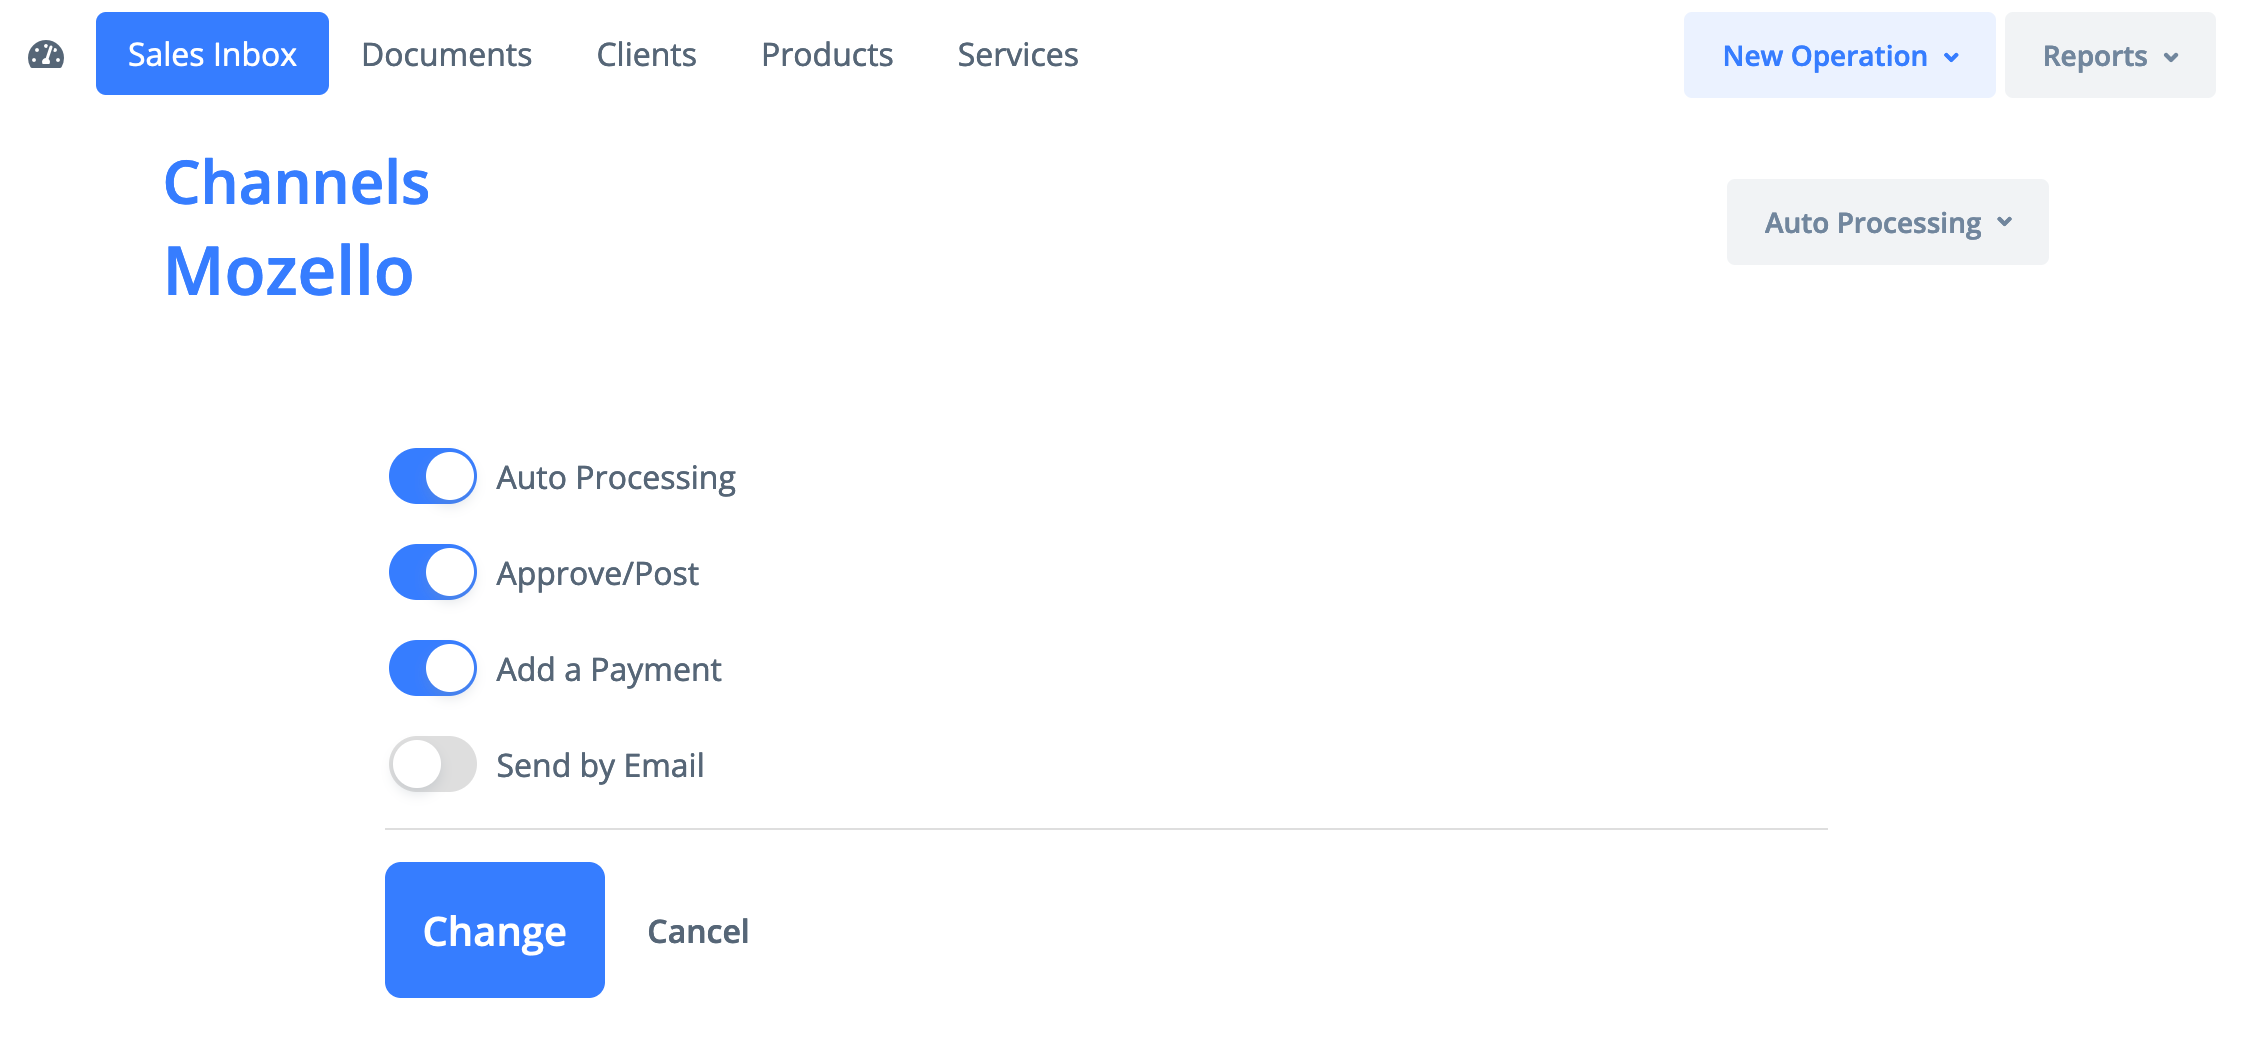Turn off Add a Payment switch
This screenshot has width=2248, height=1046.
(x=433, y=668)
